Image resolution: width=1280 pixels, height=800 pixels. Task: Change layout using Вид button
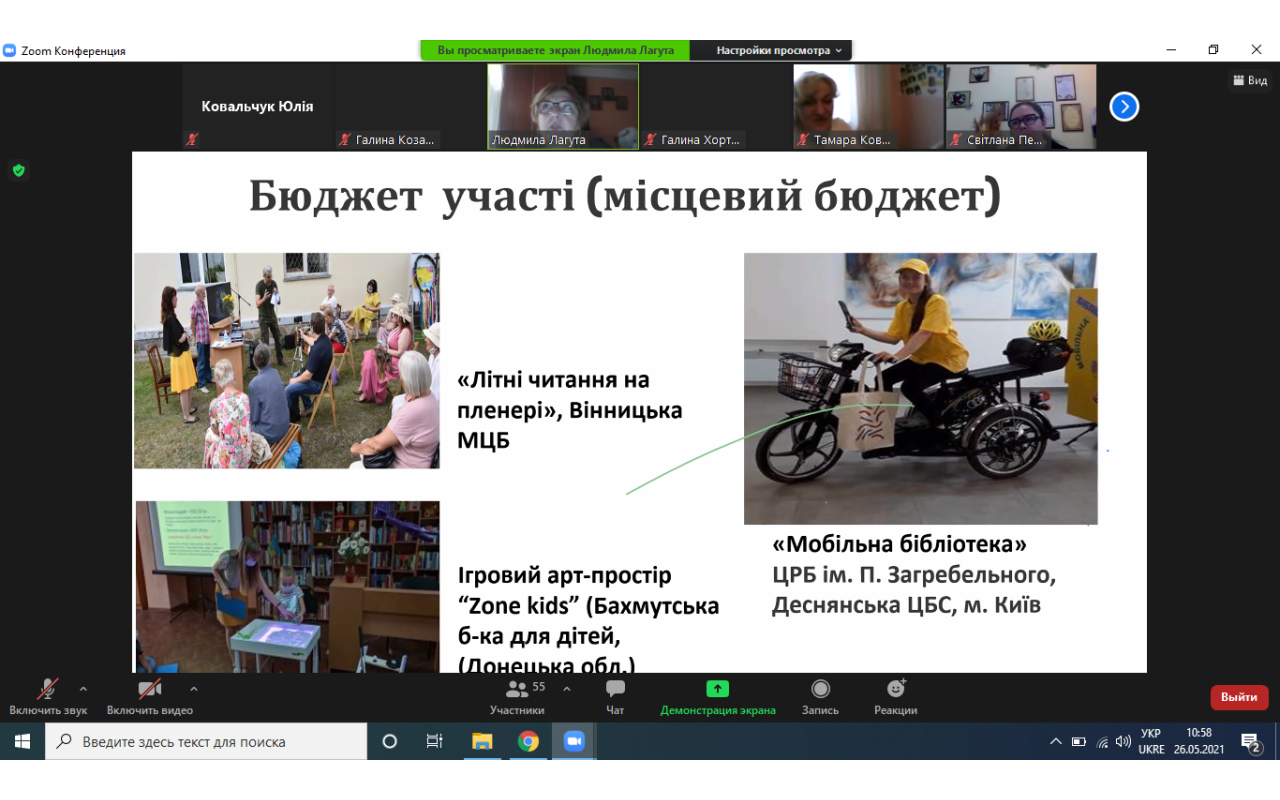[x=1250, y=81]
